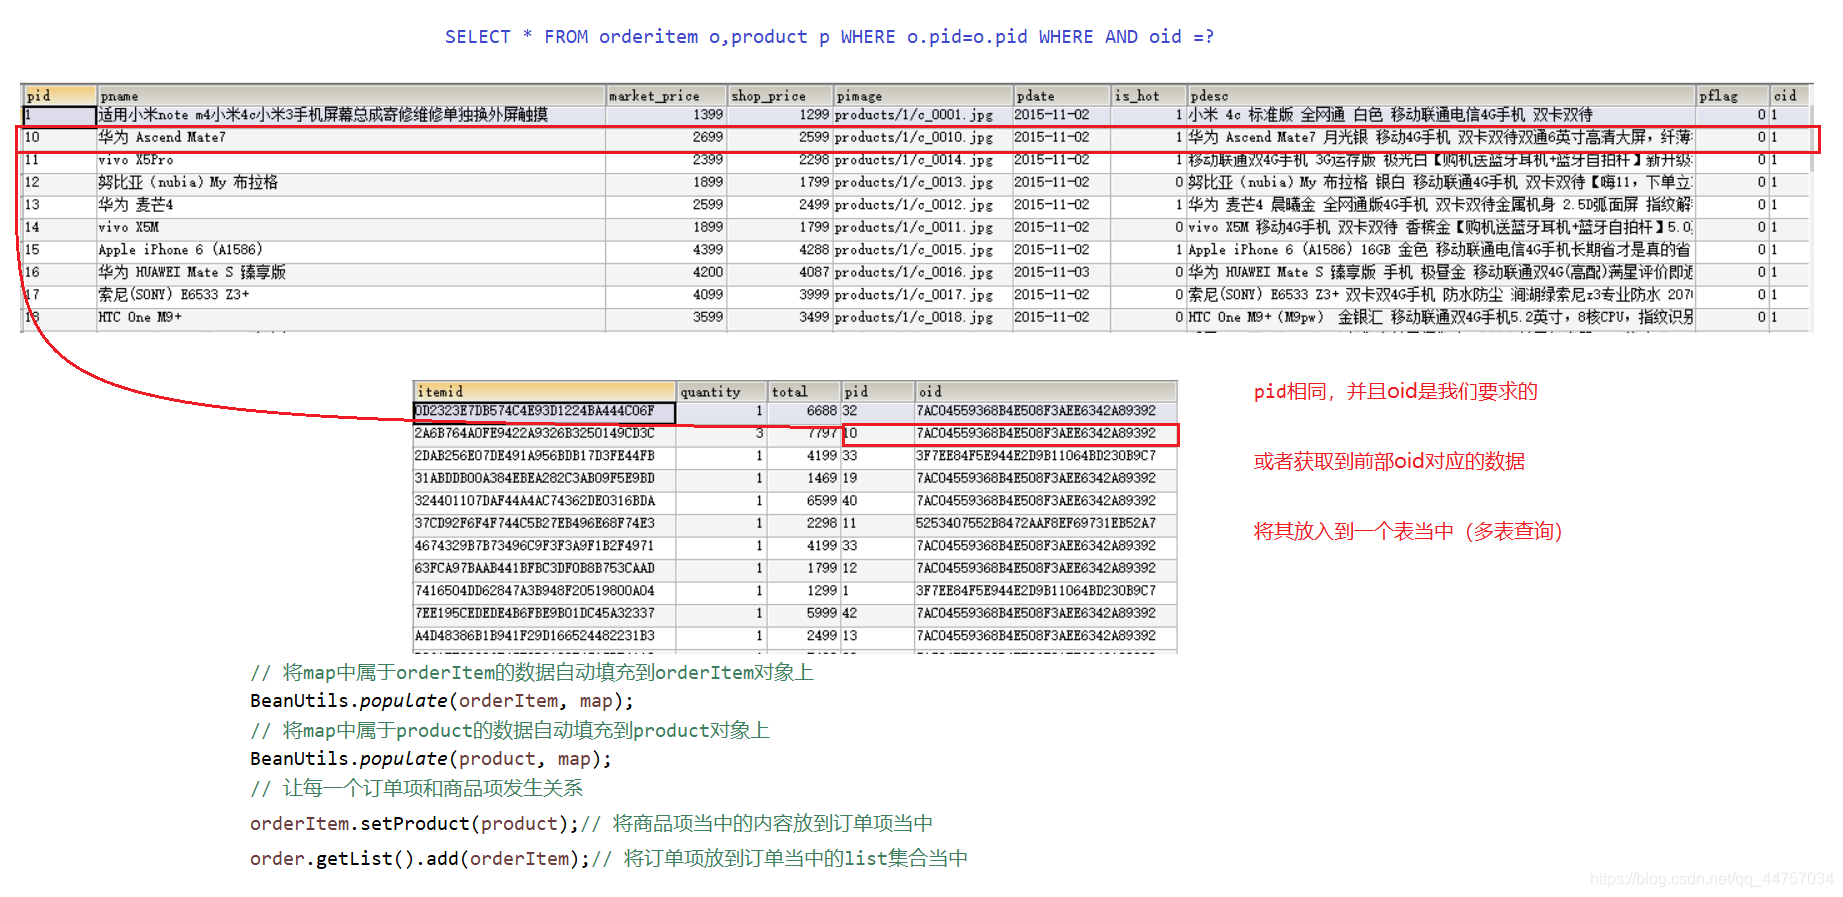Viewport: 1843px width, 897px height.
Task: Click the total 6599 cell
Action: (x=804, y=501)
